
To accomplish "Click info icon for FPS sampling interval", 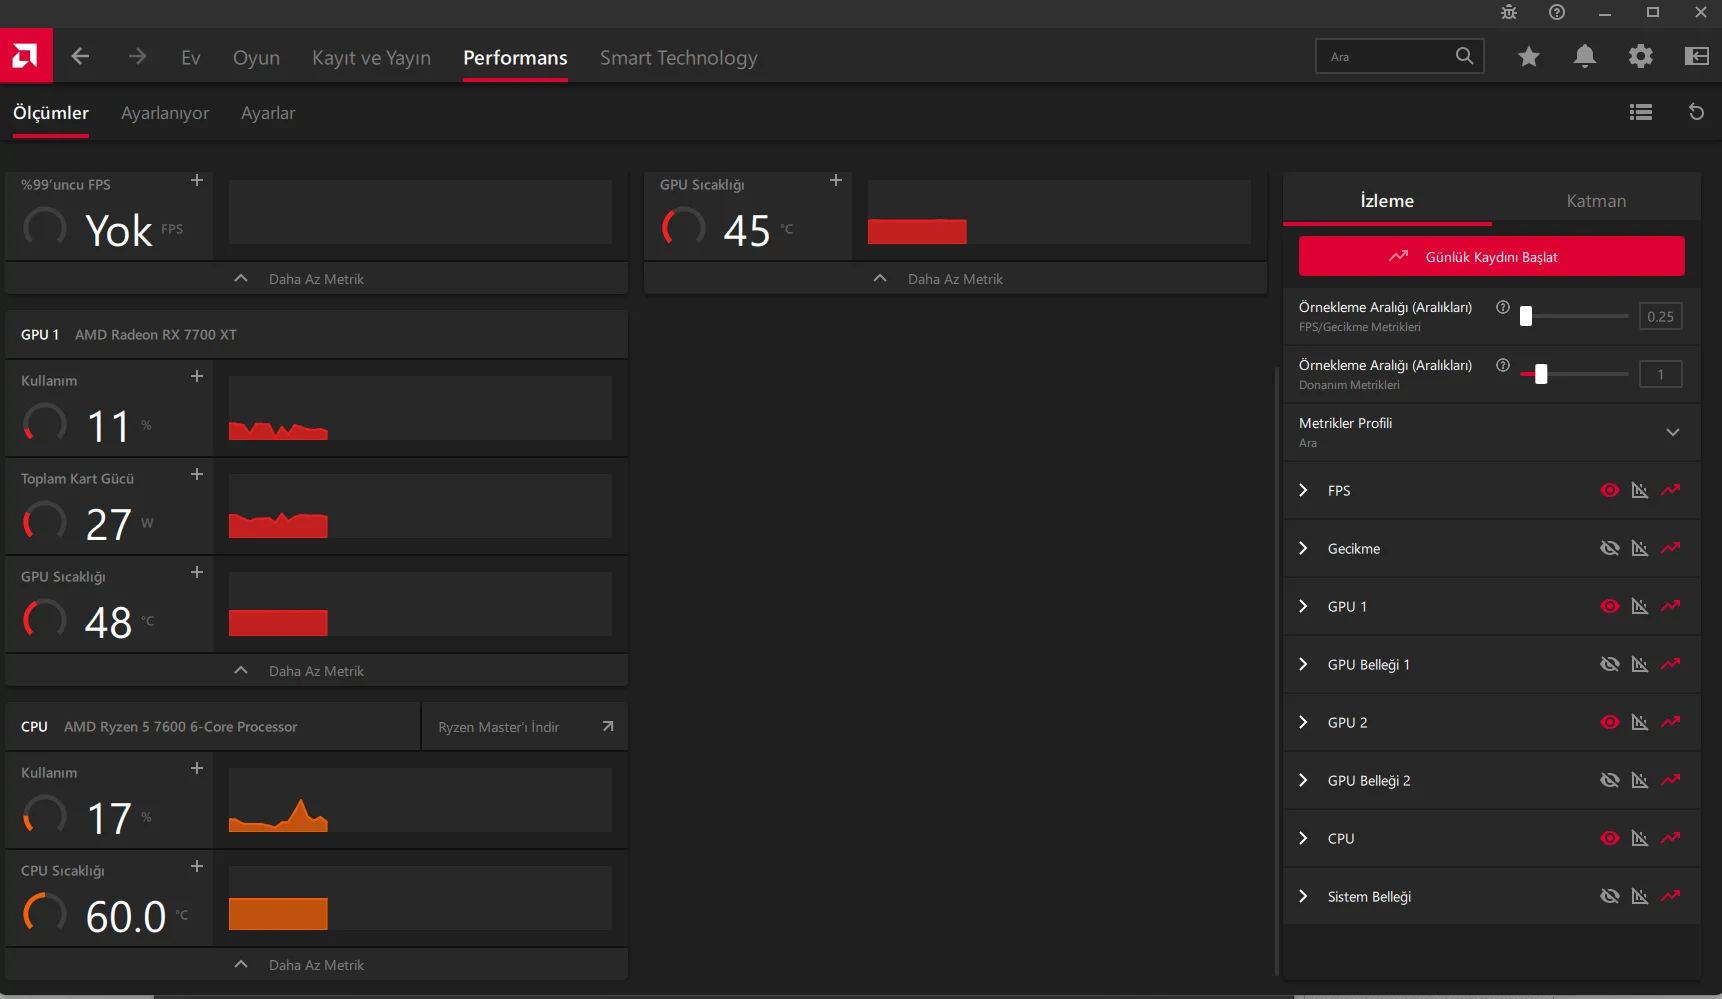I will (1502, 308).
